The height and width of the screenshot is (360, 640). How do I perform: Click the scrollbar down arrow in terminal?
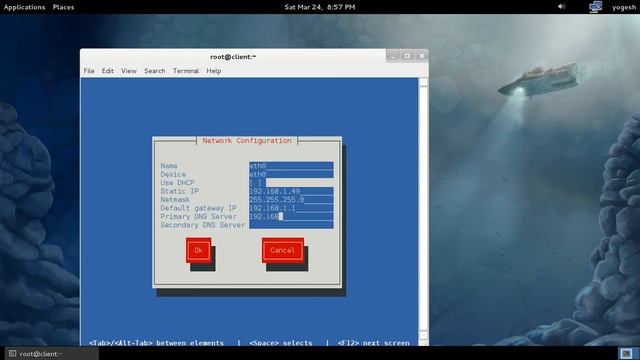tap(423, 335)
